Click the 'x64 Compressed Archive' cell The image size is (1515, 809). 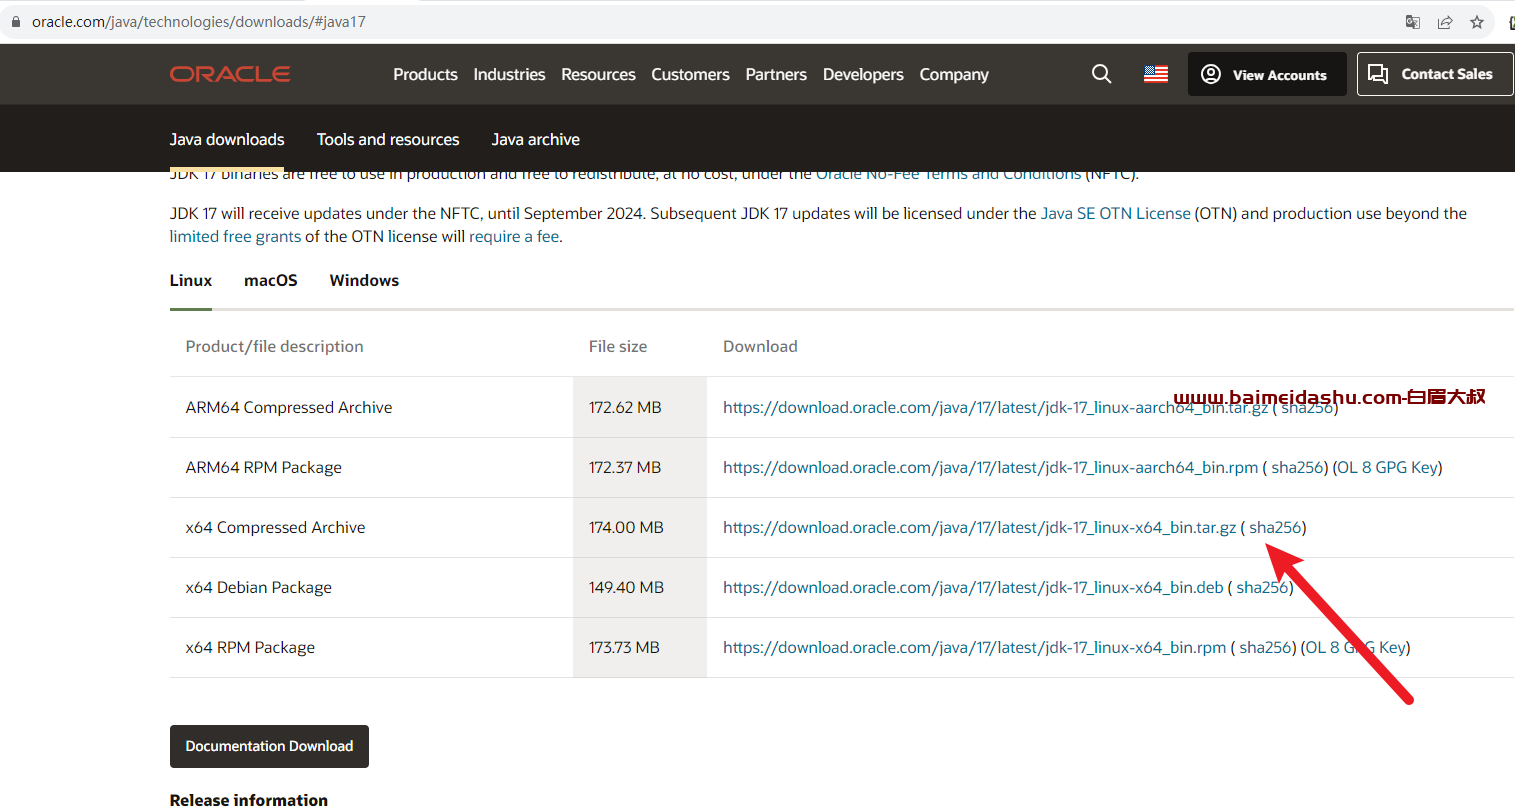pyautogui.click(x=275, y=527)
